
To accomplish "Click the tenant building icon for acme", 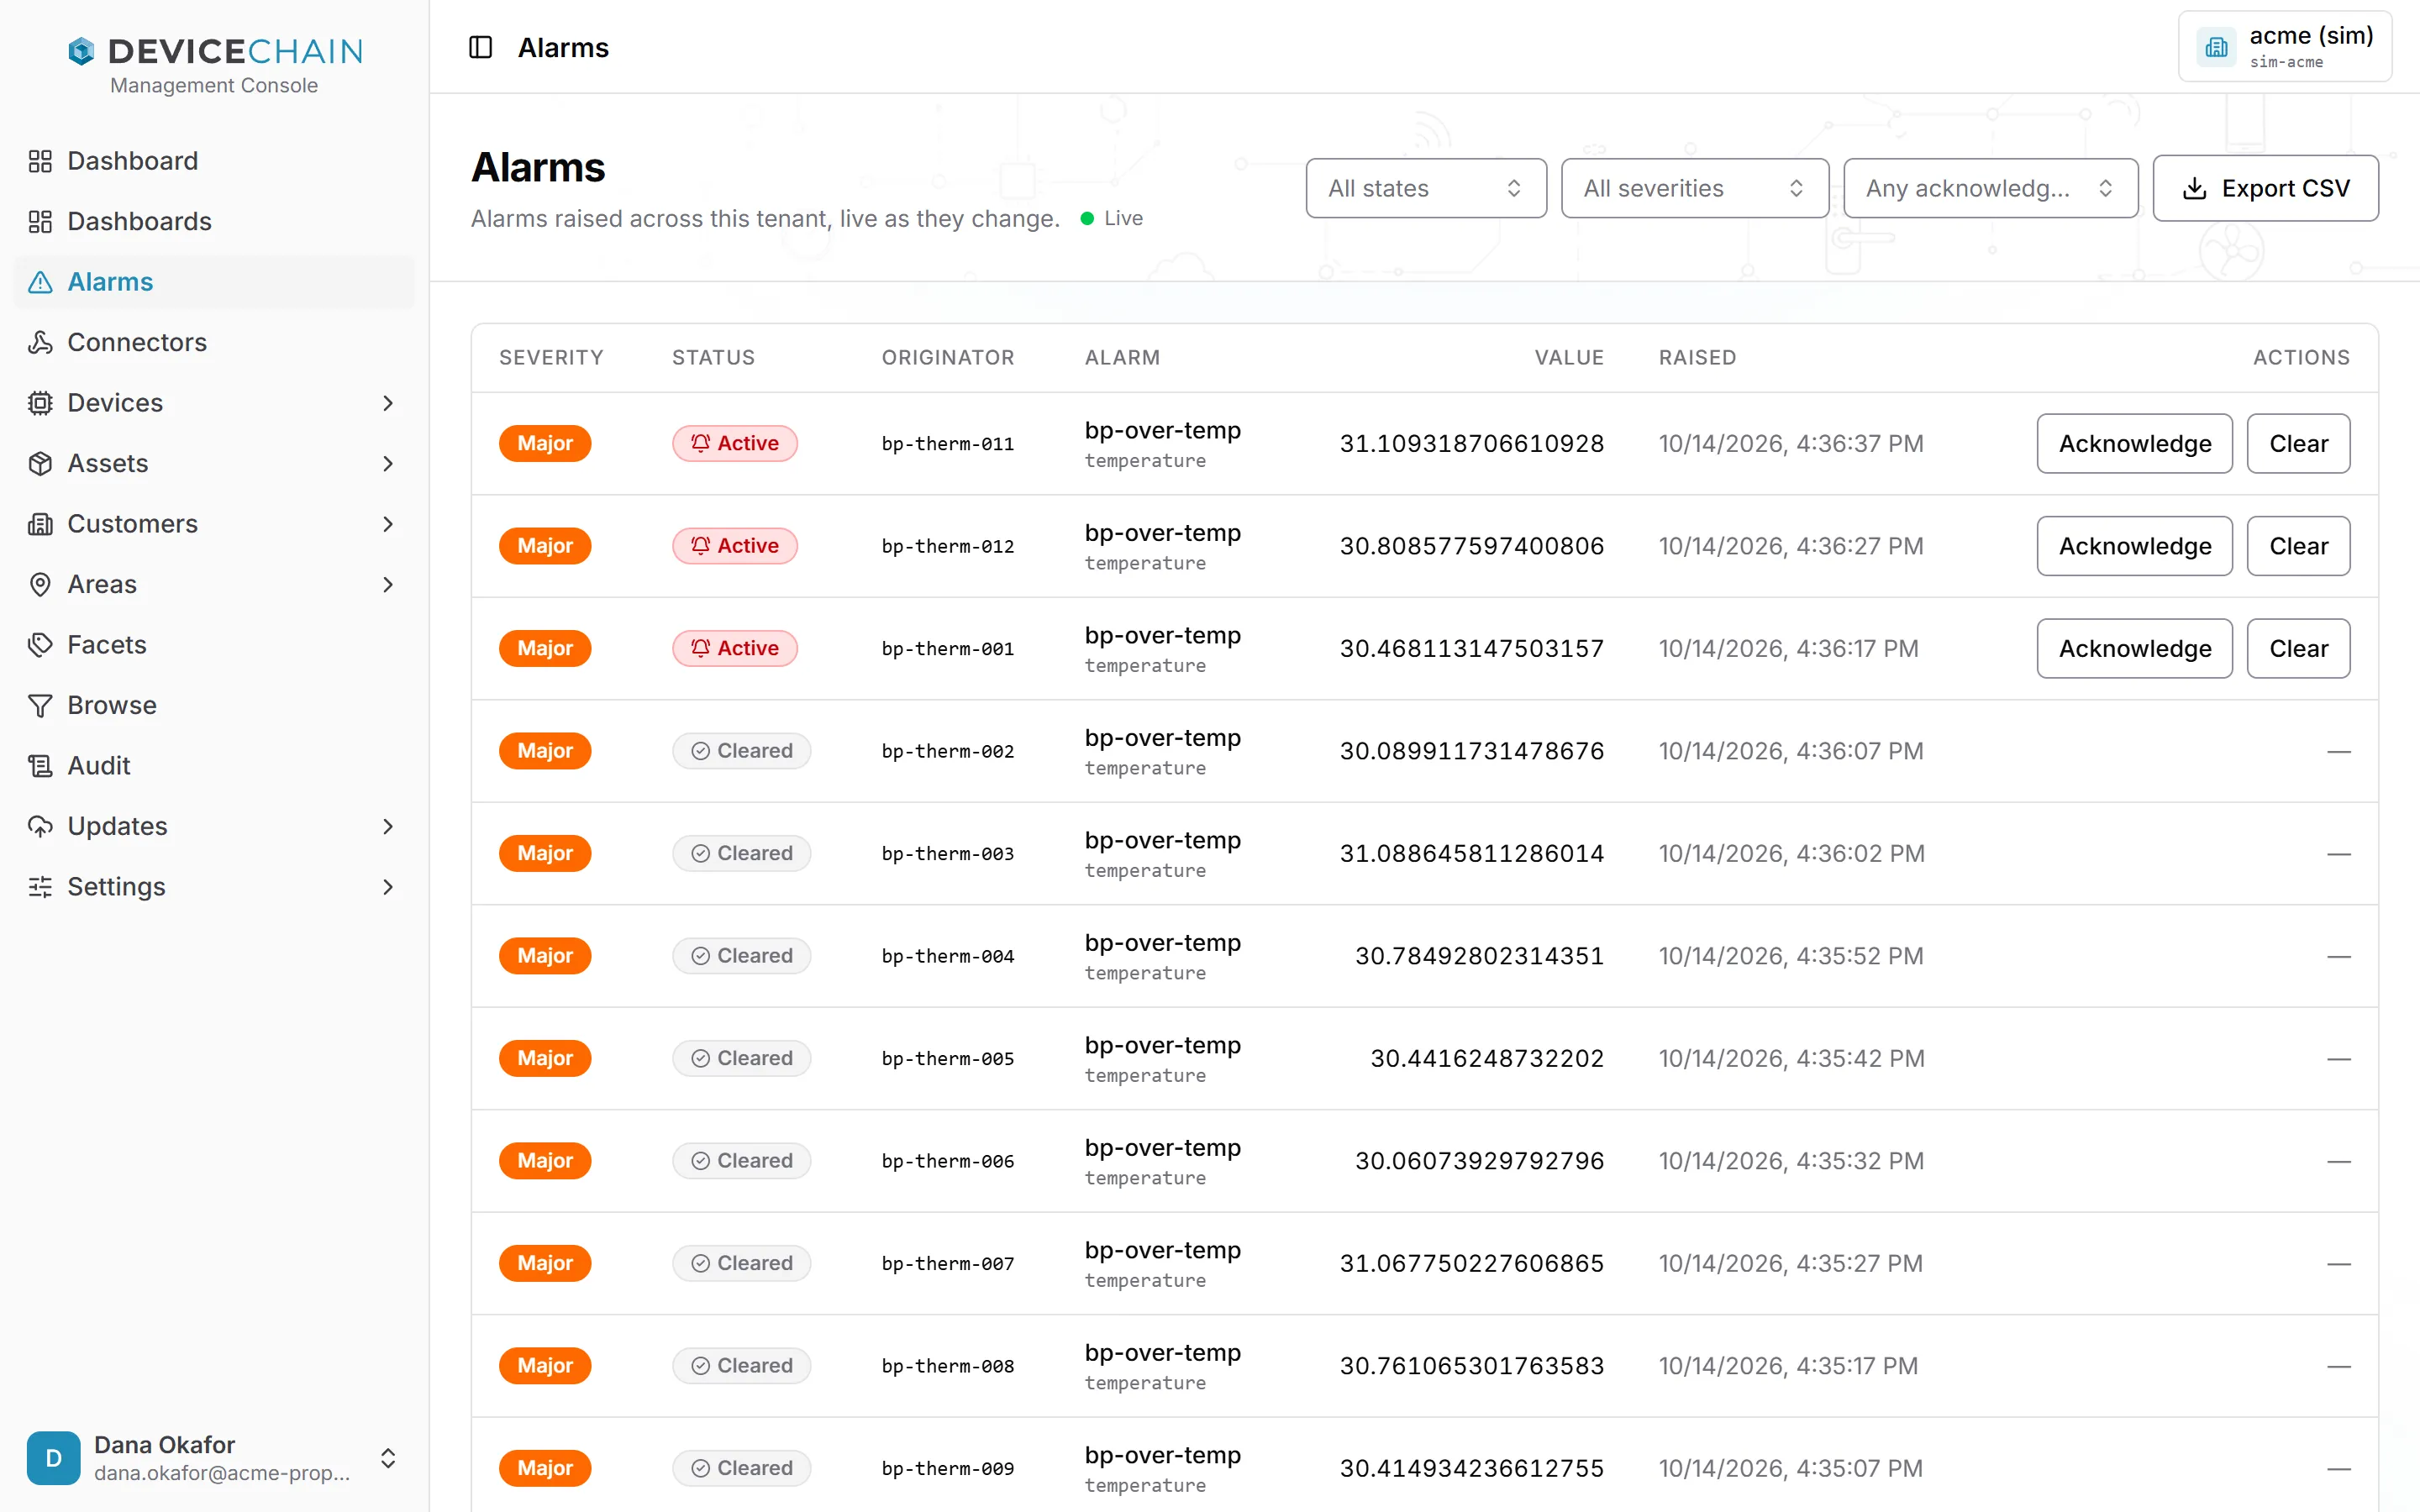I will click(2216, 47).
